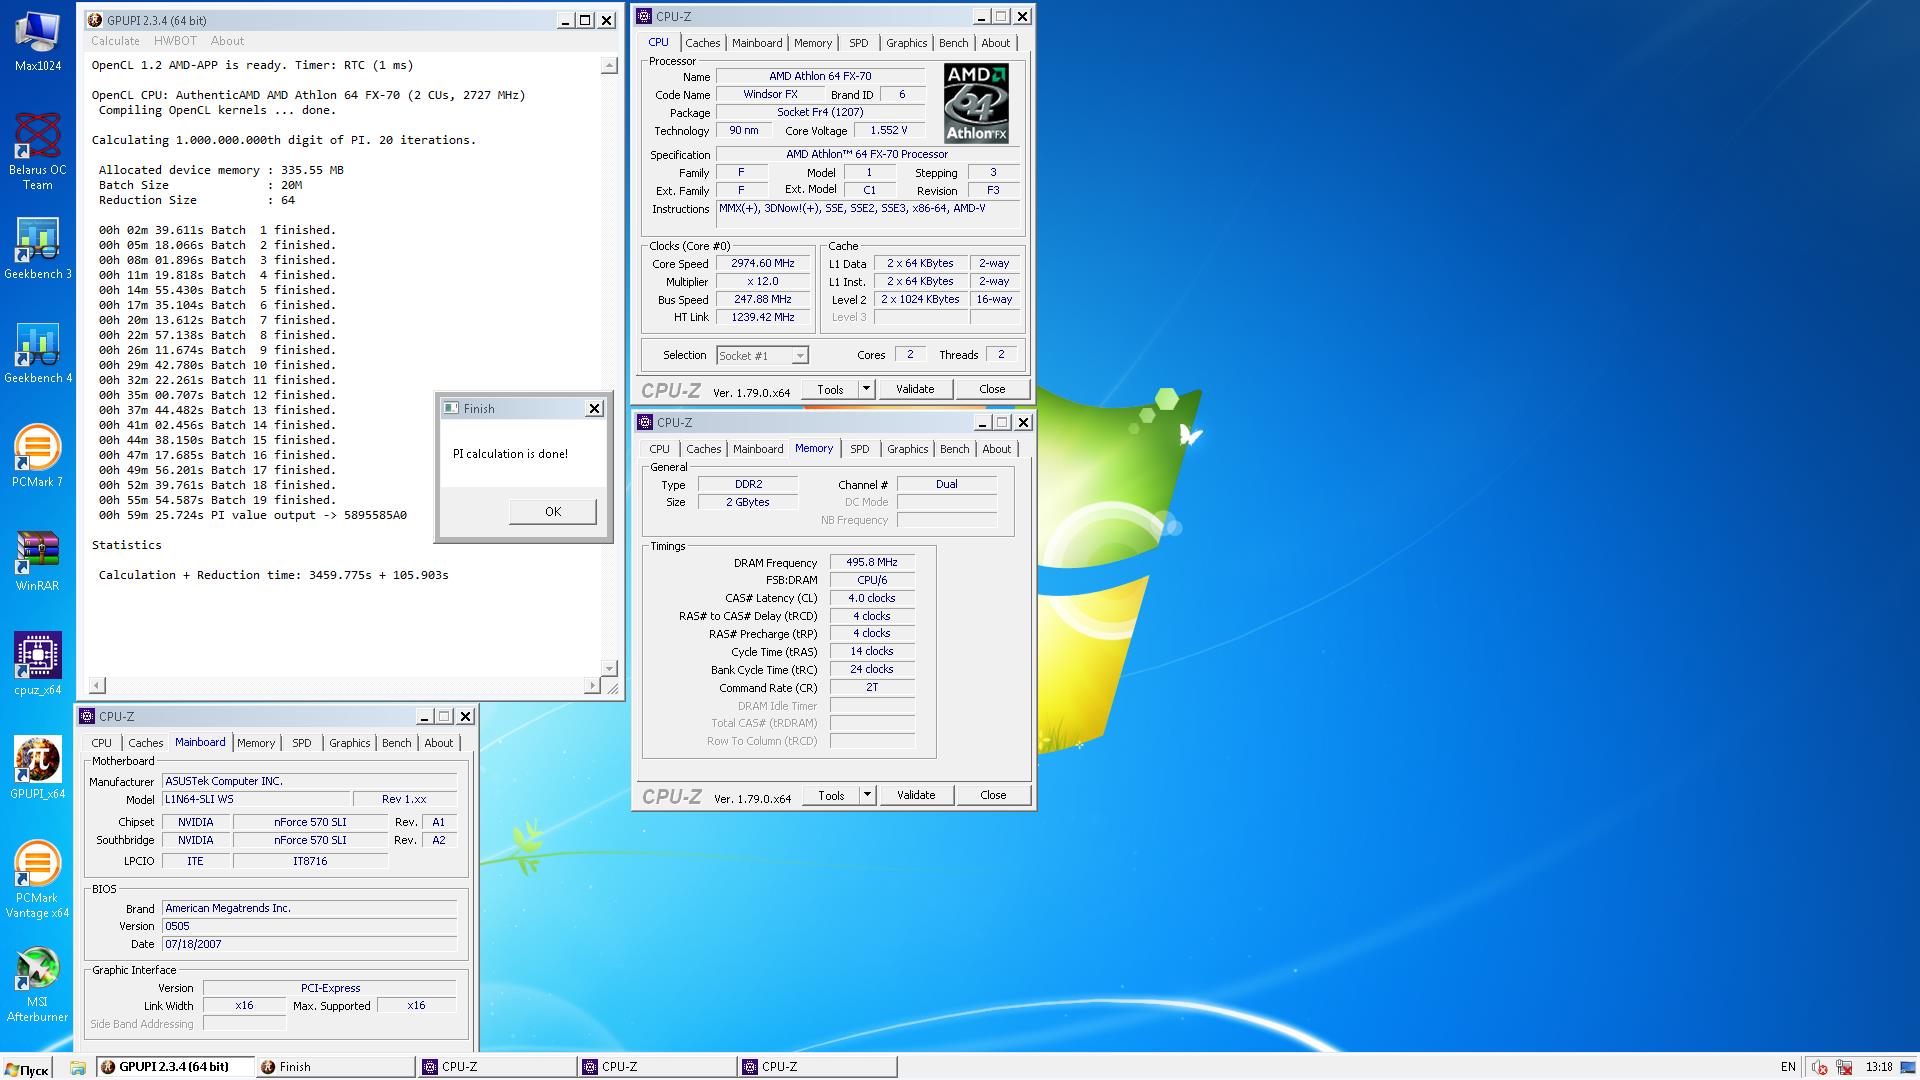Click Tools button in Memory CPU-Z
The height and width of the screenshot is (1080, 1920).
[831, 795]
